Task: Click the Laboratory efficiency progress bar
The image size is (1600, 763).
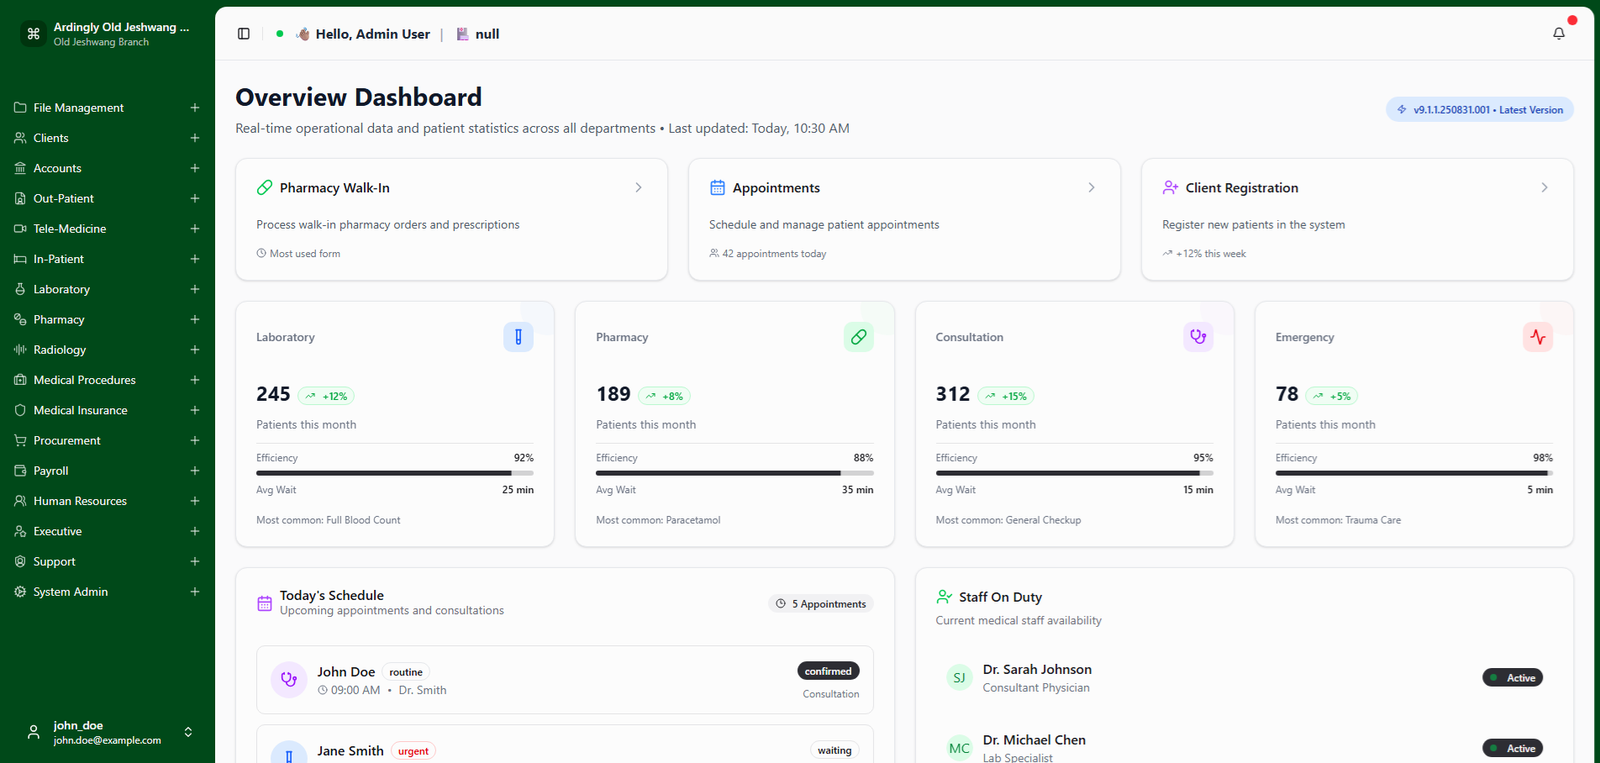Action: (x=395, y=473)
